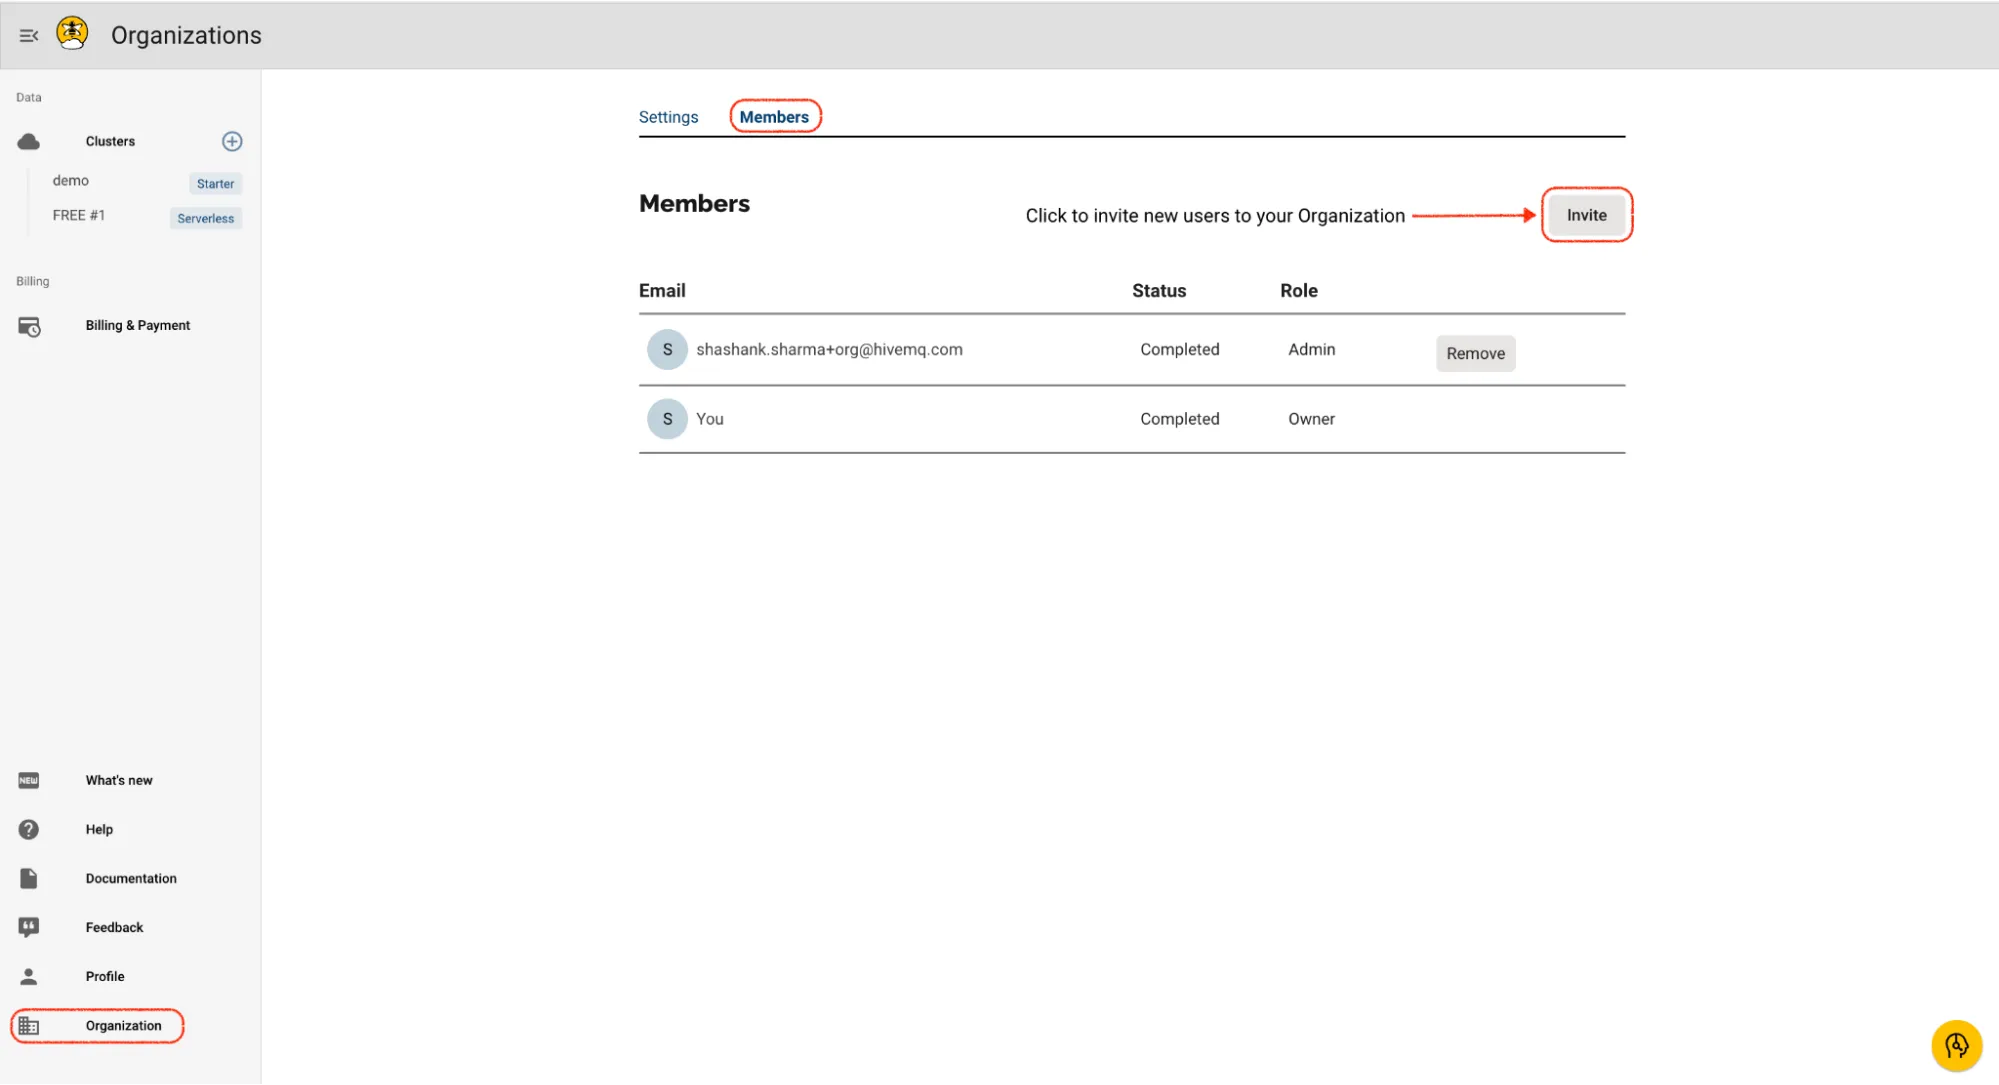Go to Profile page
Viewport: 1999px width, 1085px height.
[x=105, y=976]
